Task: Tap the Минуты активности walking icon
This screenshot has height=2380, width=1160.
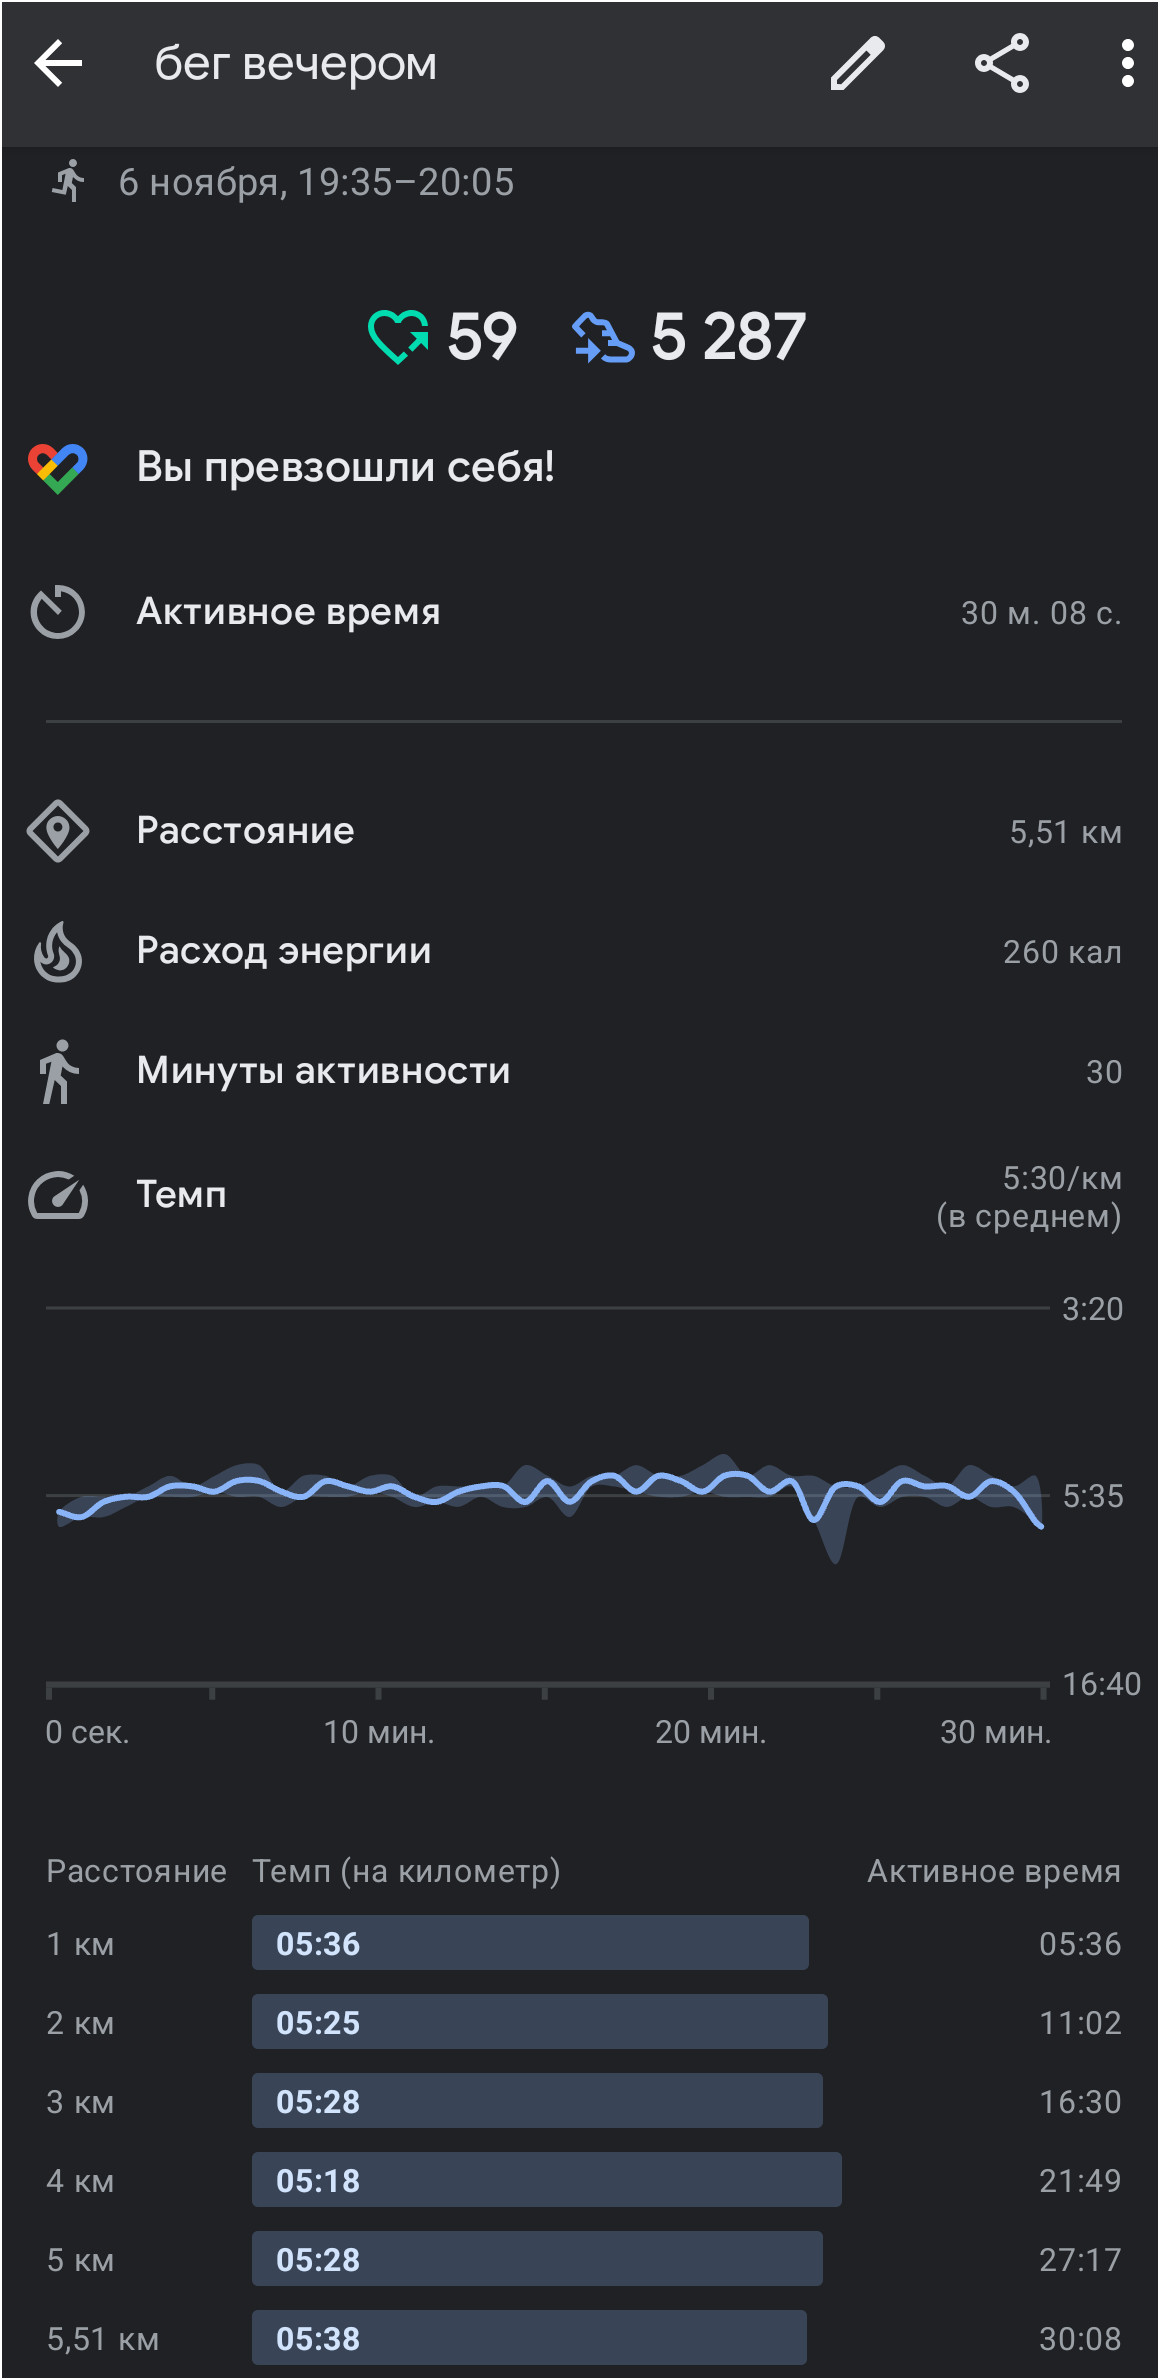Action: tap(58, 1072)
